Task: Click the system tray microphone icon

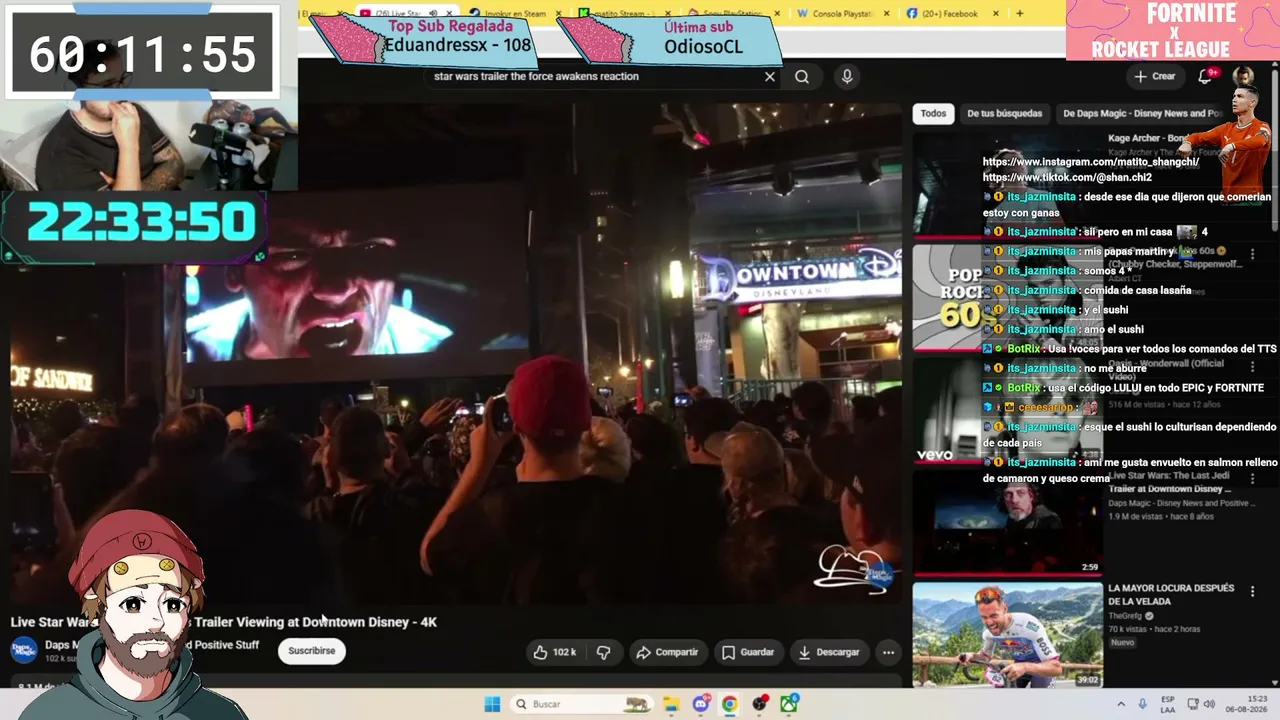Action: click(x=1143, y=704)
